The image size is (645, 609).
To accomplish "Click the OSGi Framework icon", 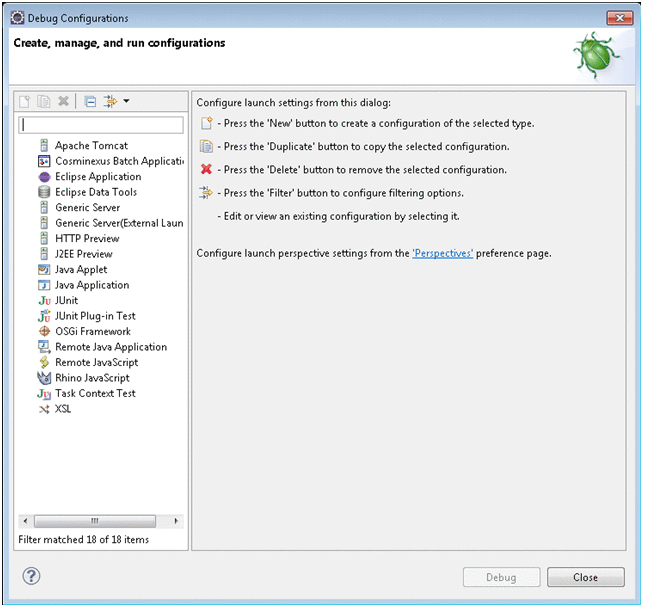I will pos(44,331).
